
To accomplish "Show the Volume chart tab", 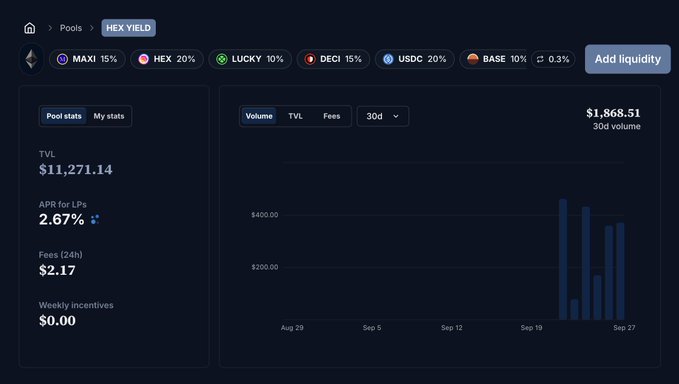I will pyautogui.click(x=259, y=116).
